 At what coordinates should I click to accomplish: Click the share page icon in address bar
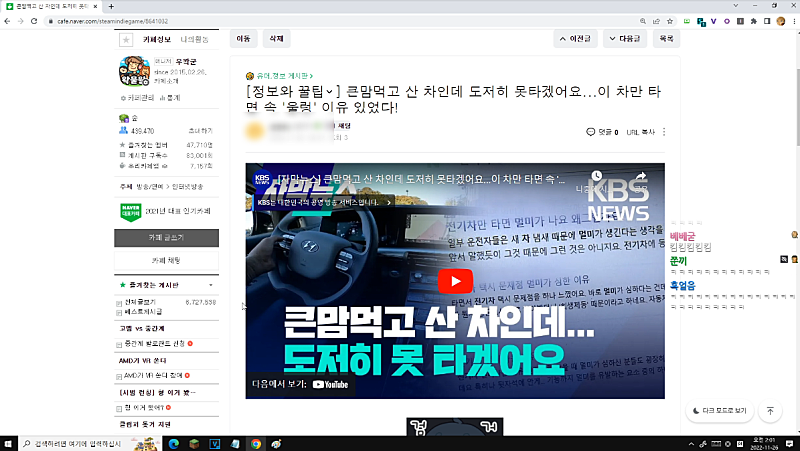coord(657,21)
